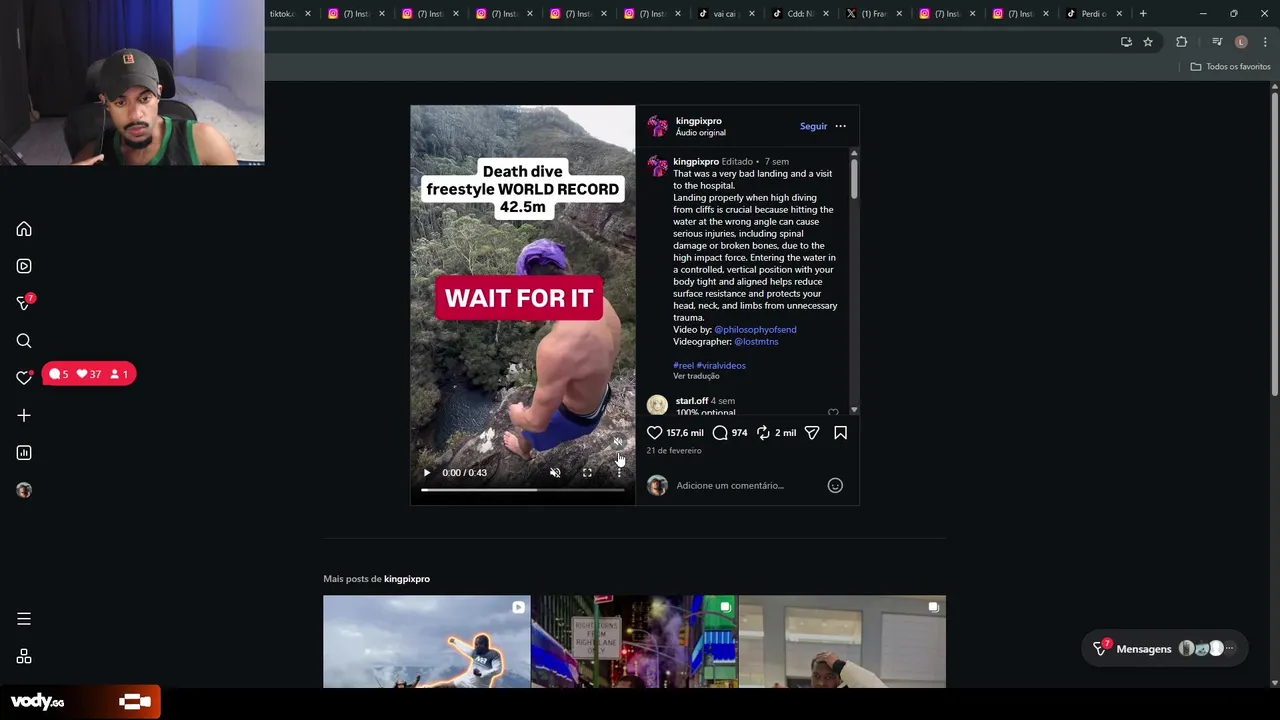Screen dimensions: 1280x720
Task: Open the @lostmtns mention
Action: (x=756, y=342)
